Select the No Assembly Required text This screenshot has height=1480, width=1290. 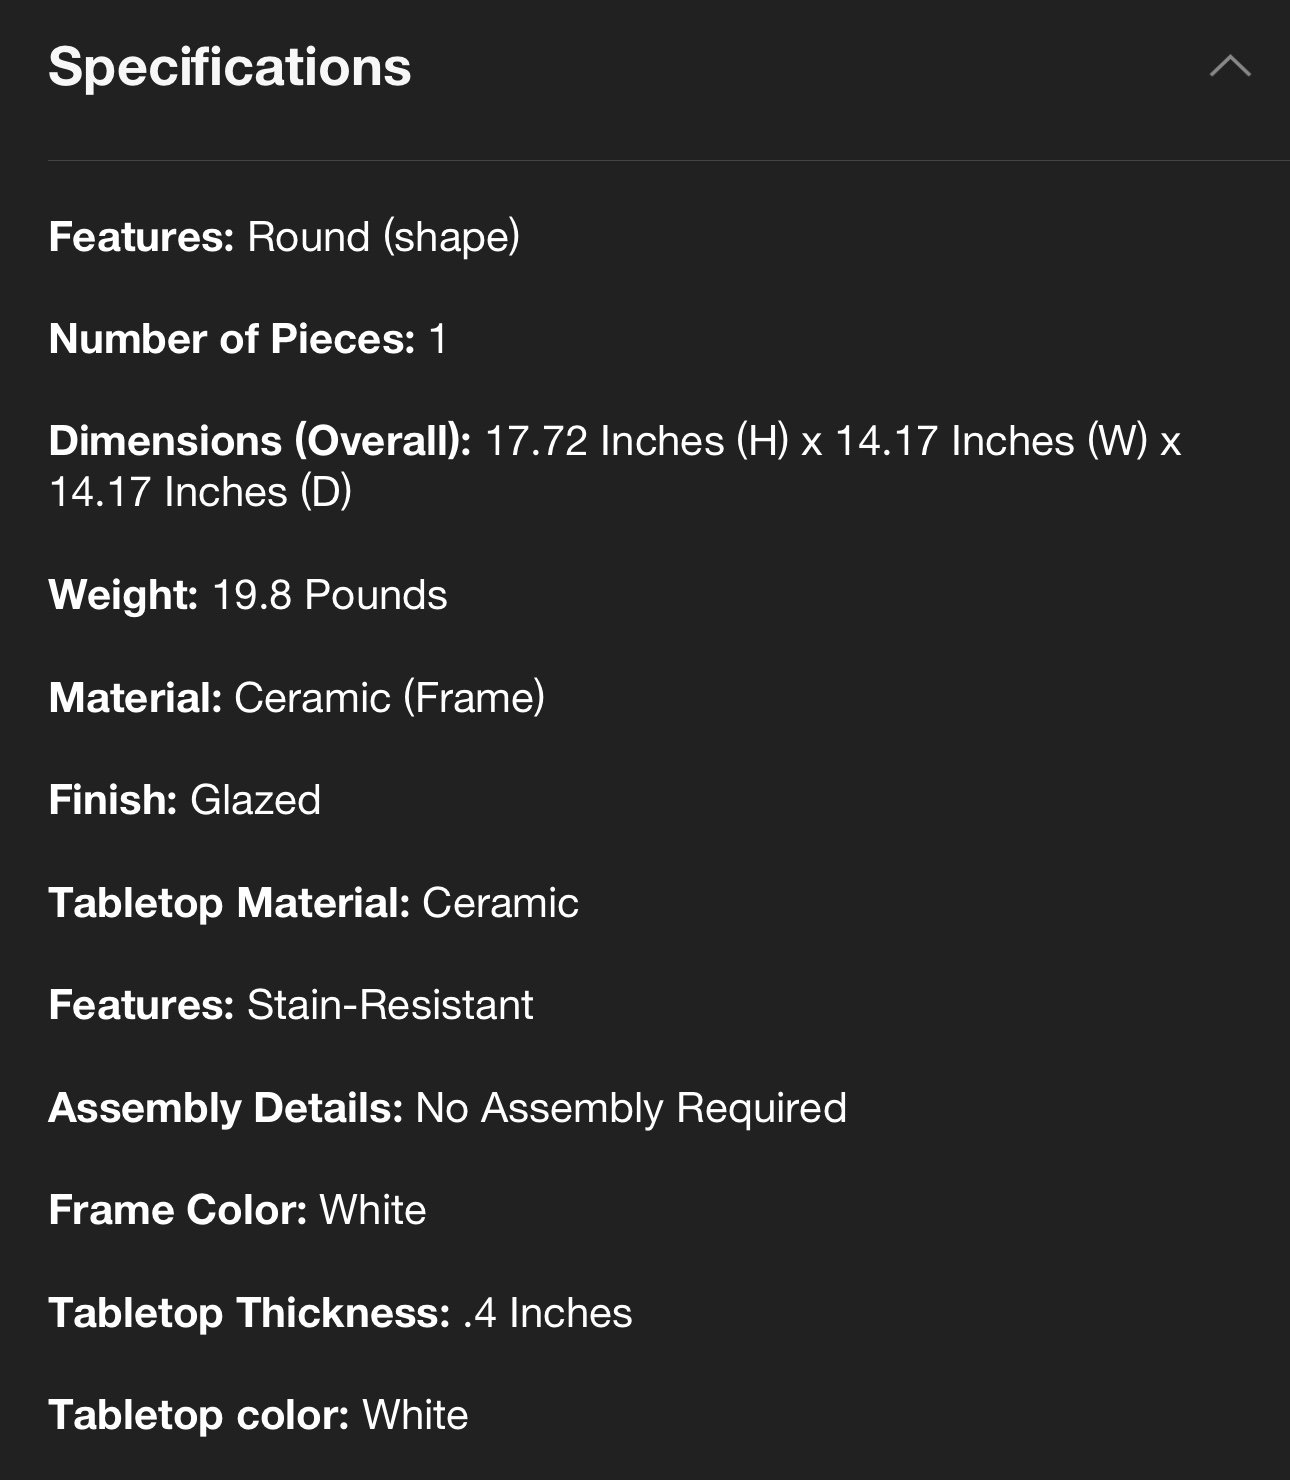pos(631,1108)
